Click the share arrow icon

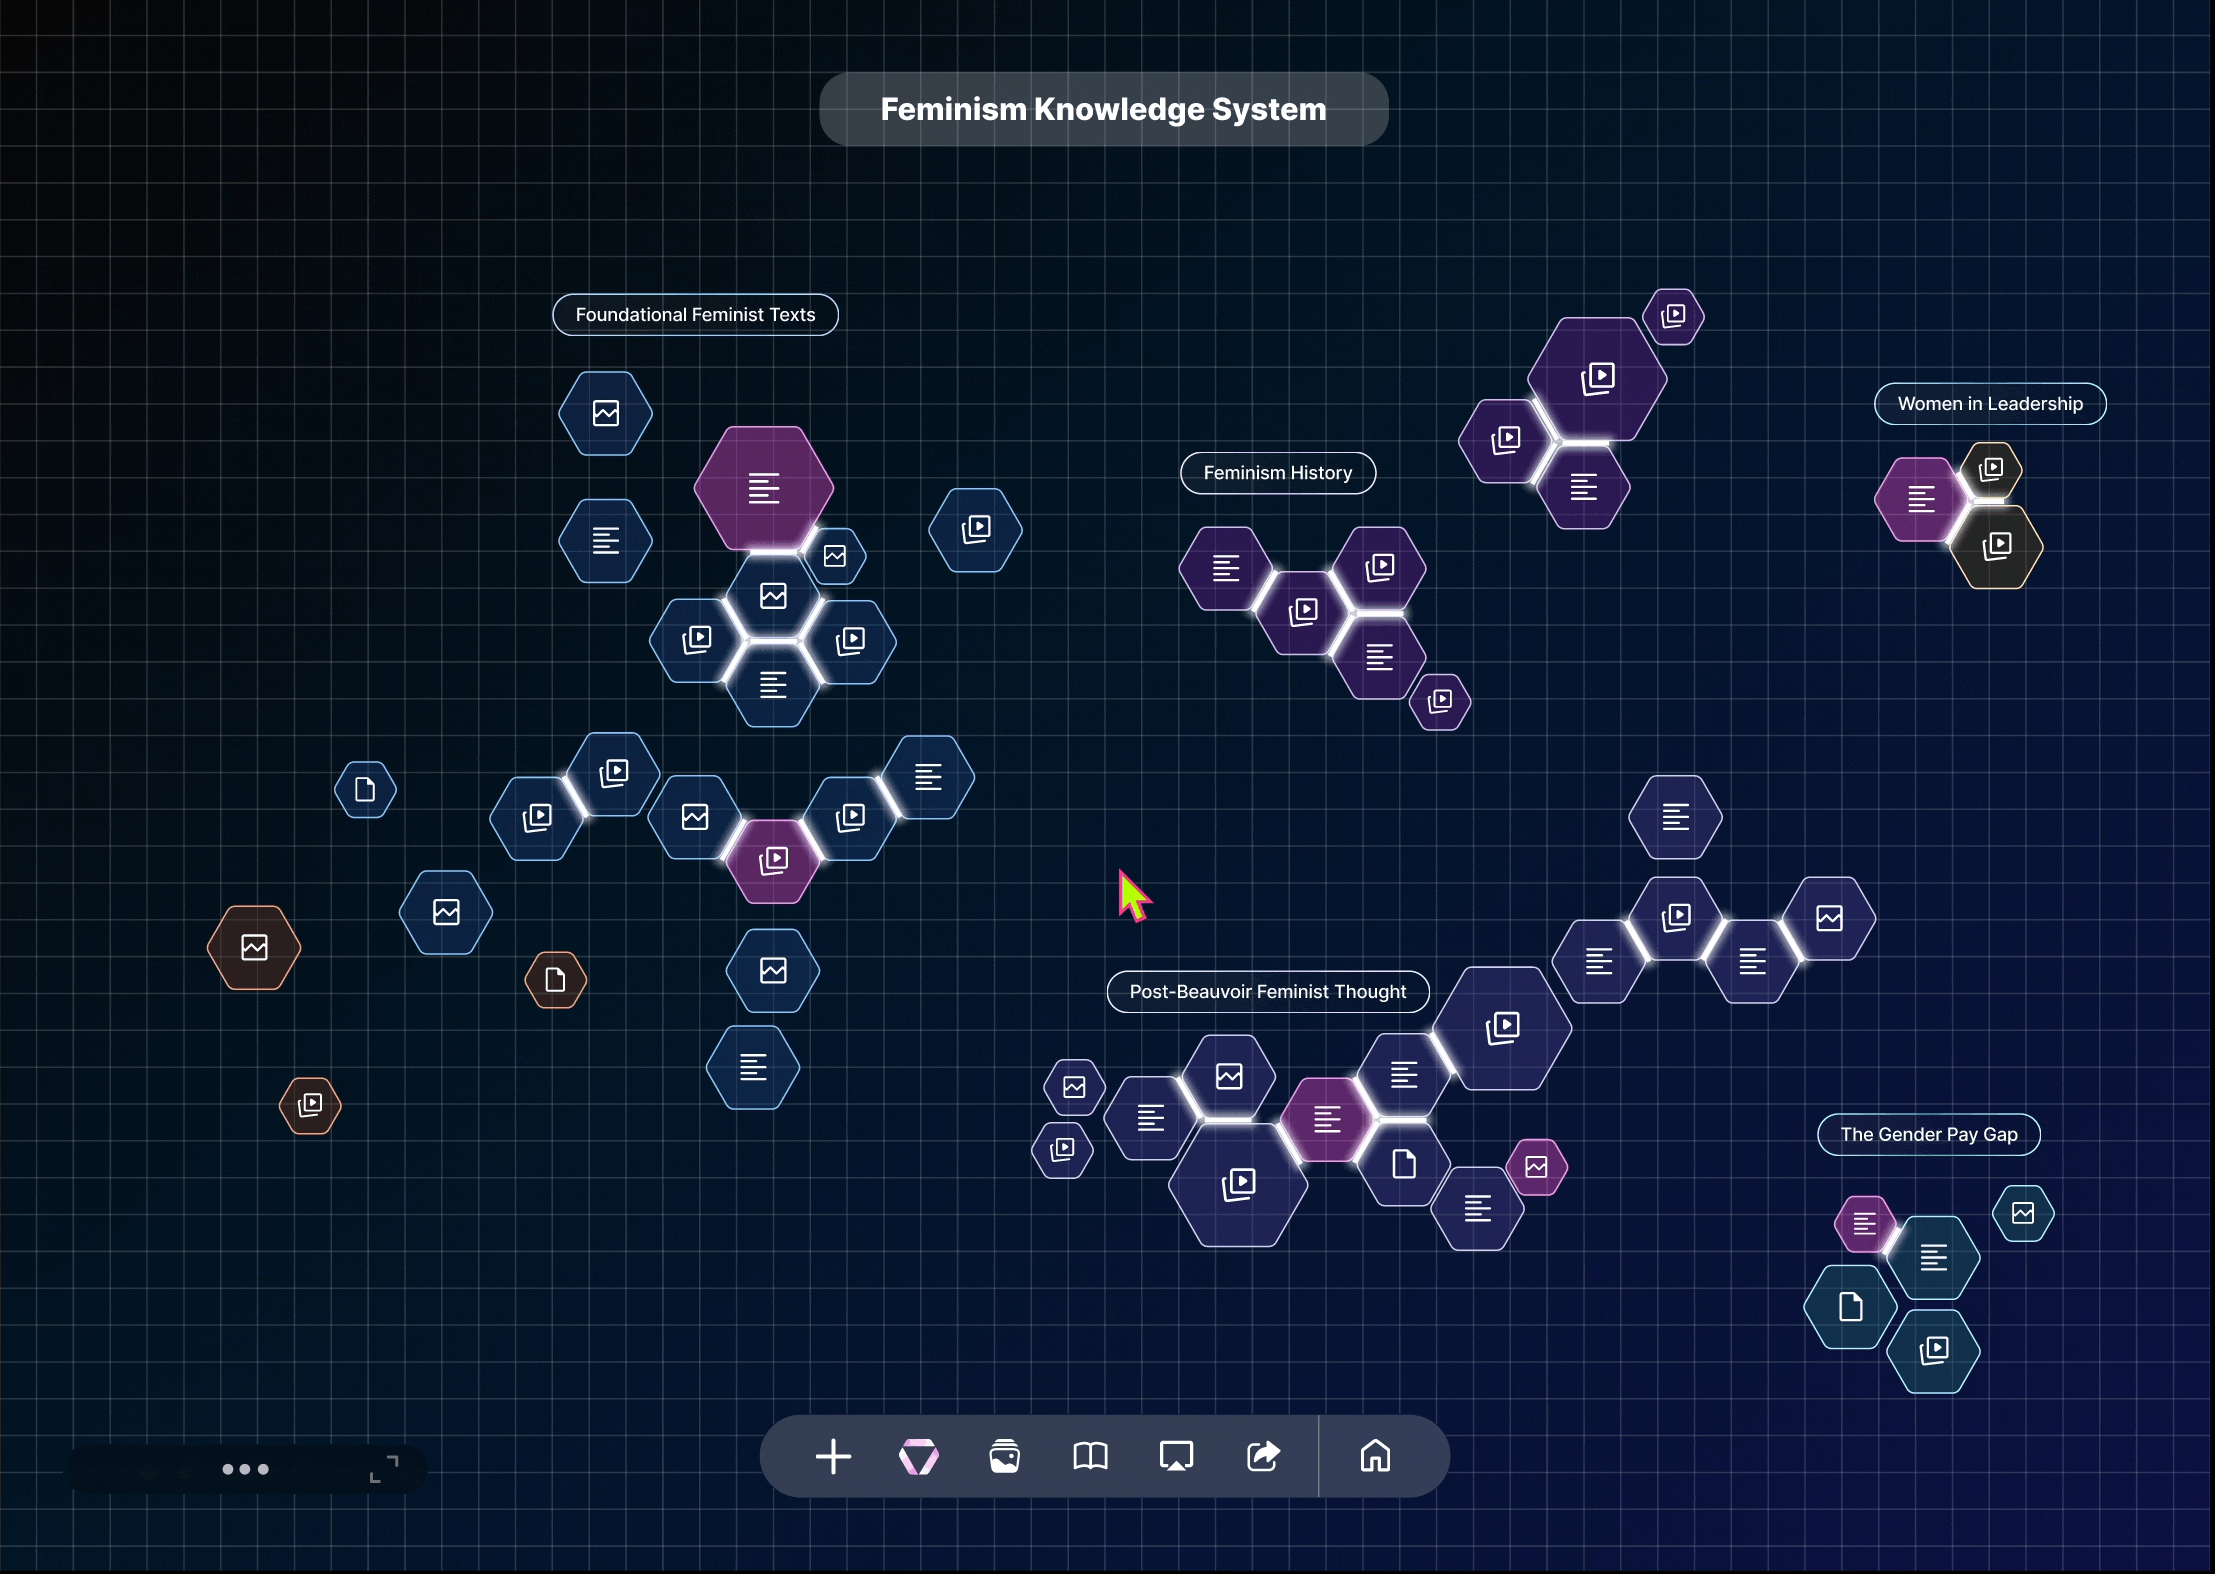[1263, 1457]
